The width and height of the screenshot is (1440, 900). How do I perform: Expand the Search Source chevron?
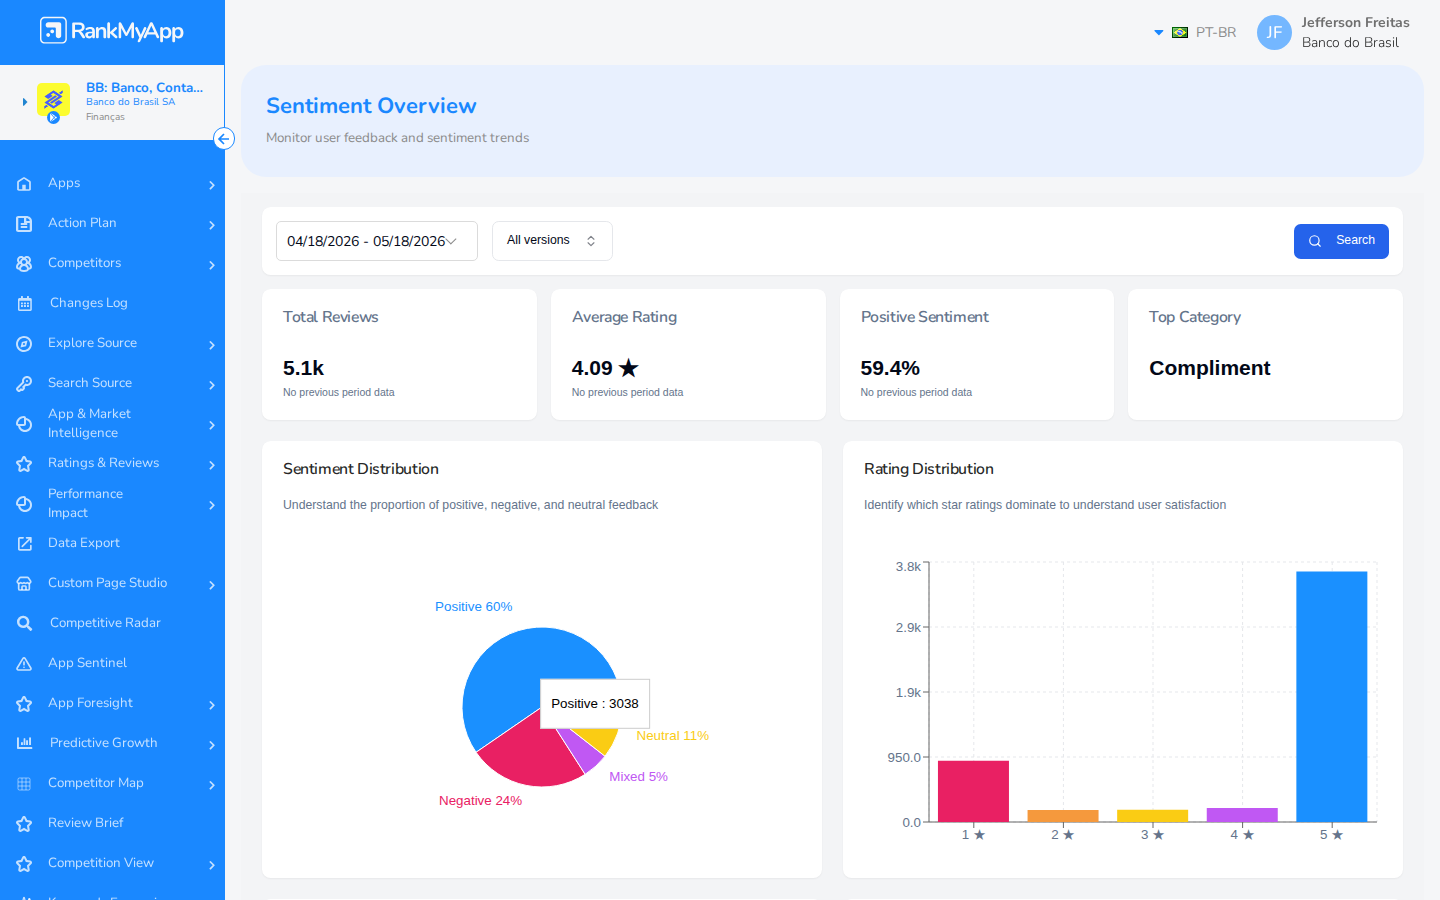tap(212, 385)
